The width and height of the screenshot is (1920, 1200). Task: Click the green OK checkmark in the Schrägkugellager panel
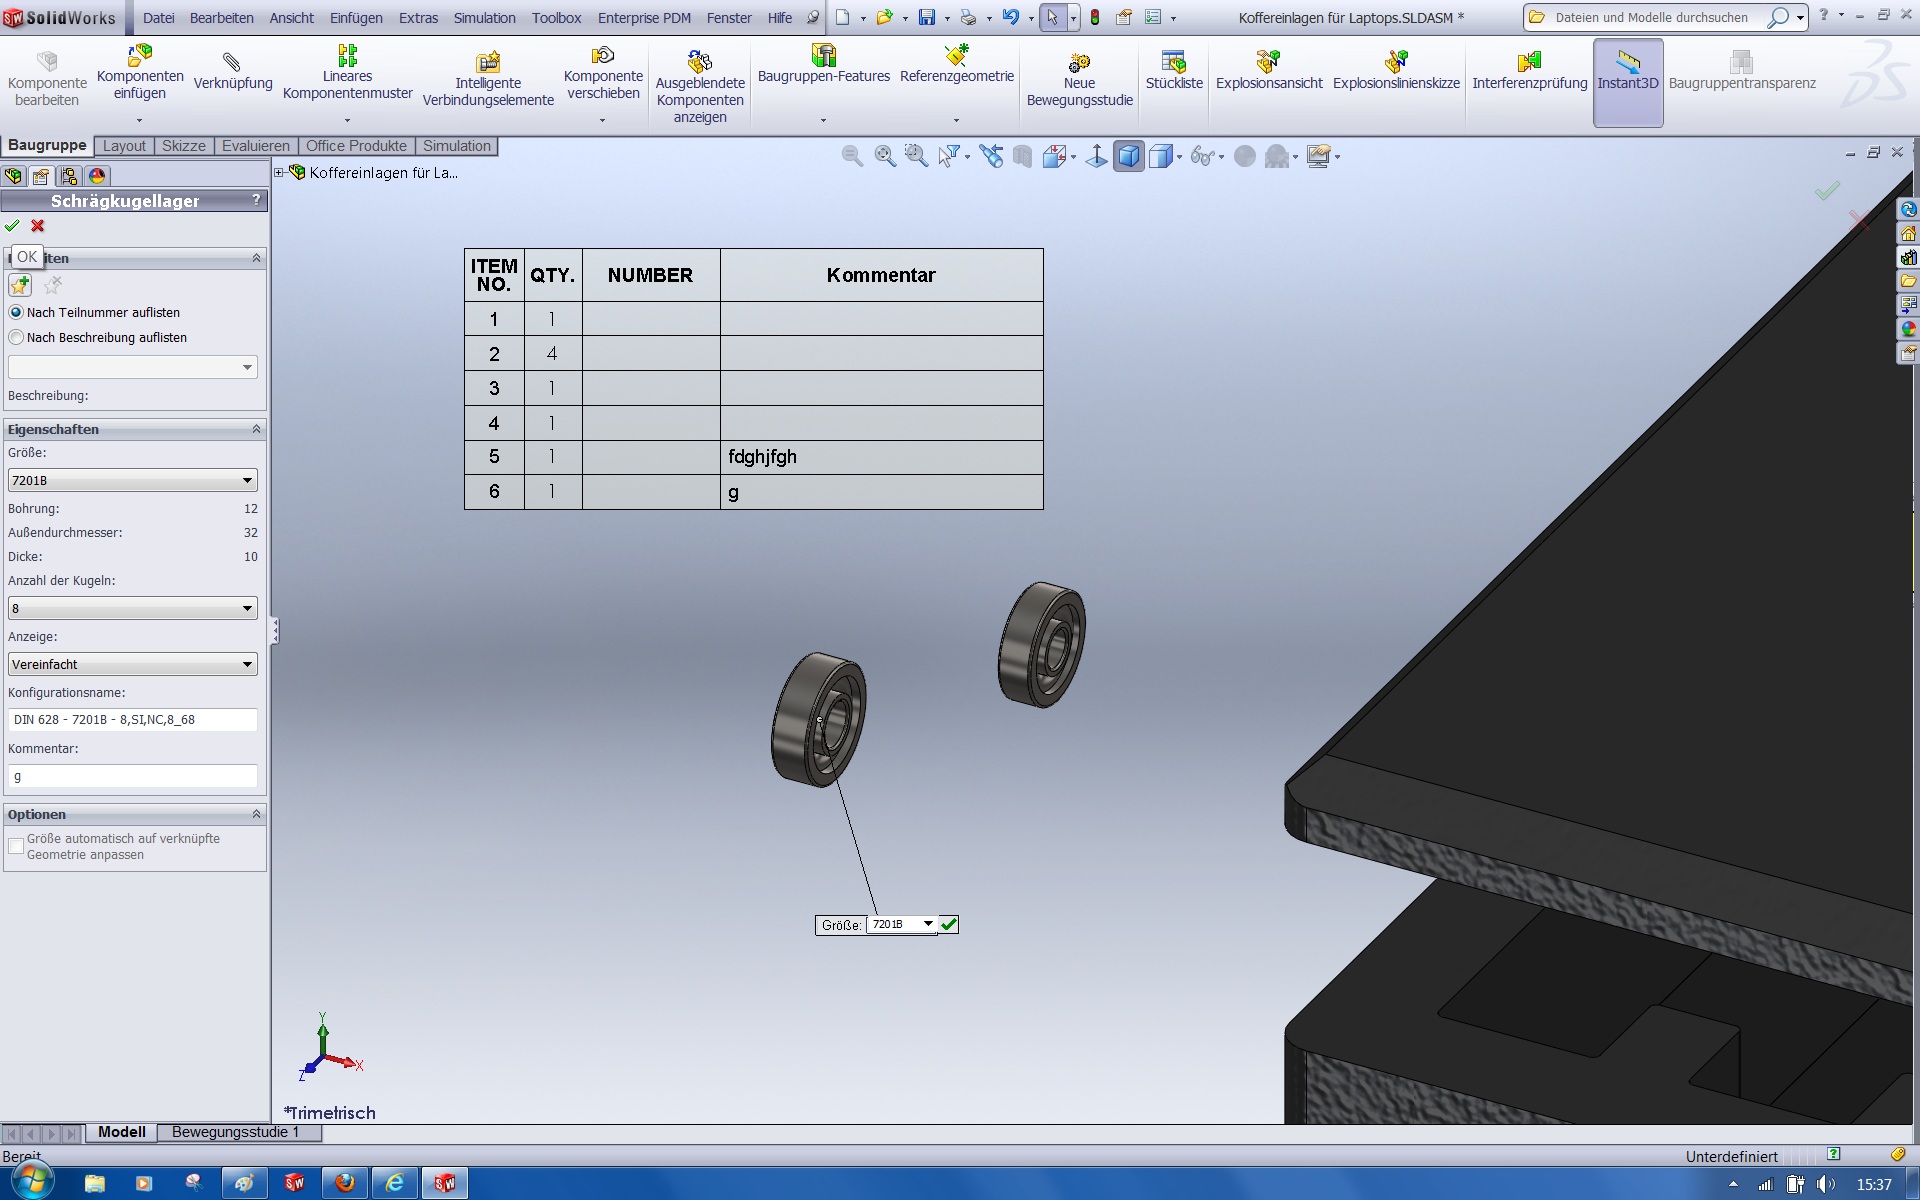[x=12, y=226]
